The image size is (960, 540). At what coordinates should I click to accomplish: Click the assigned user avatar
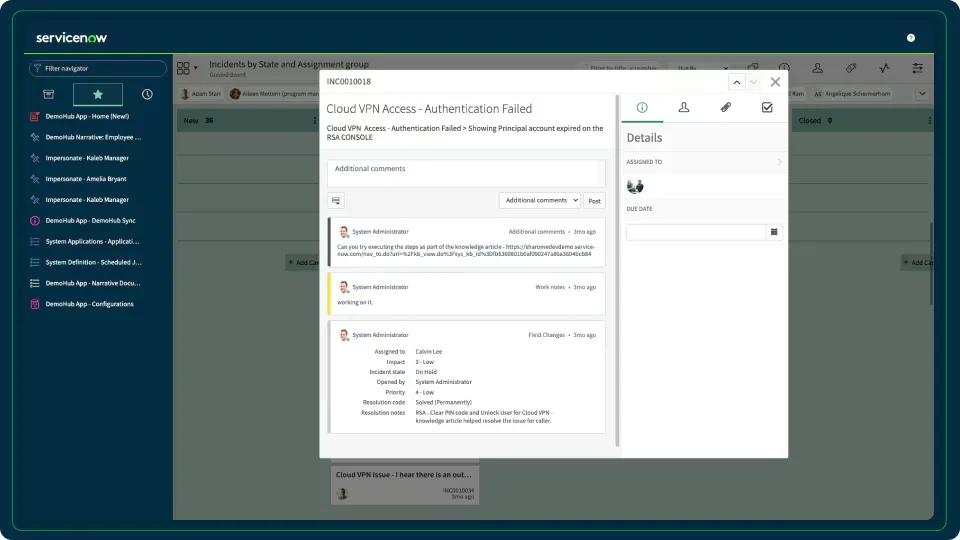(x=635, y=186)
